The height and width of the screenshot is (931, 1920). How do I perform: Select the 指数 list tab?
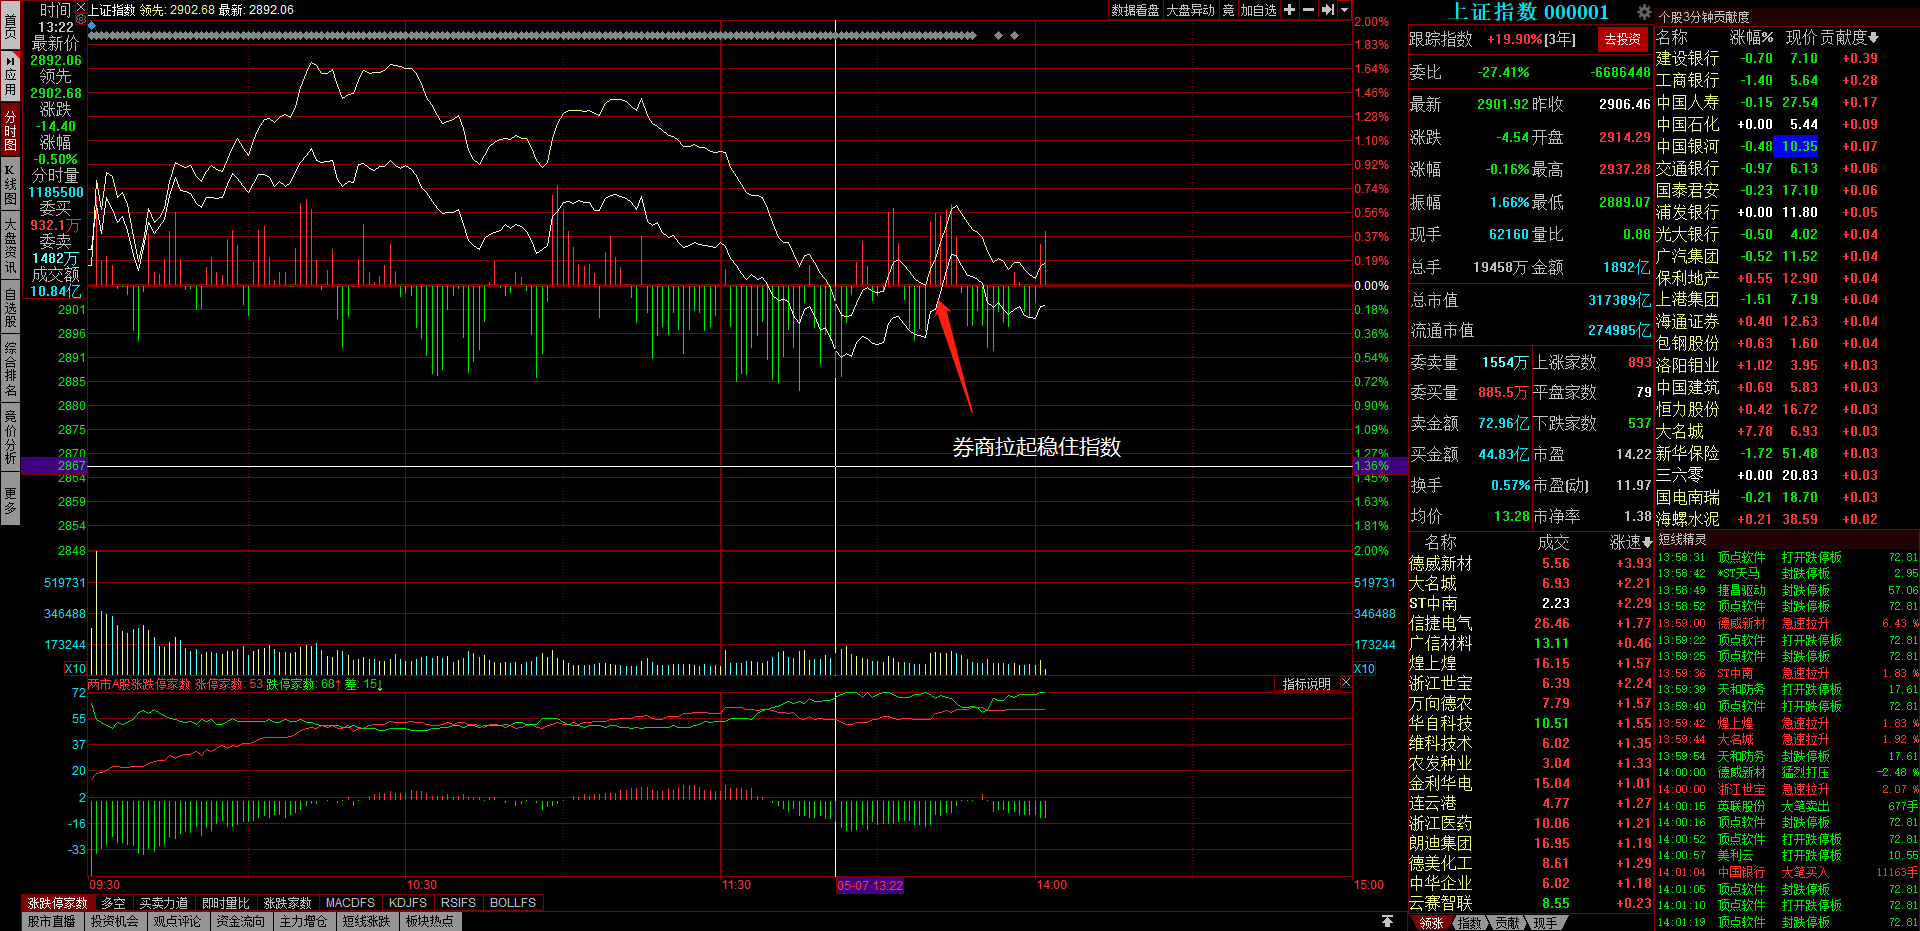1469,923
